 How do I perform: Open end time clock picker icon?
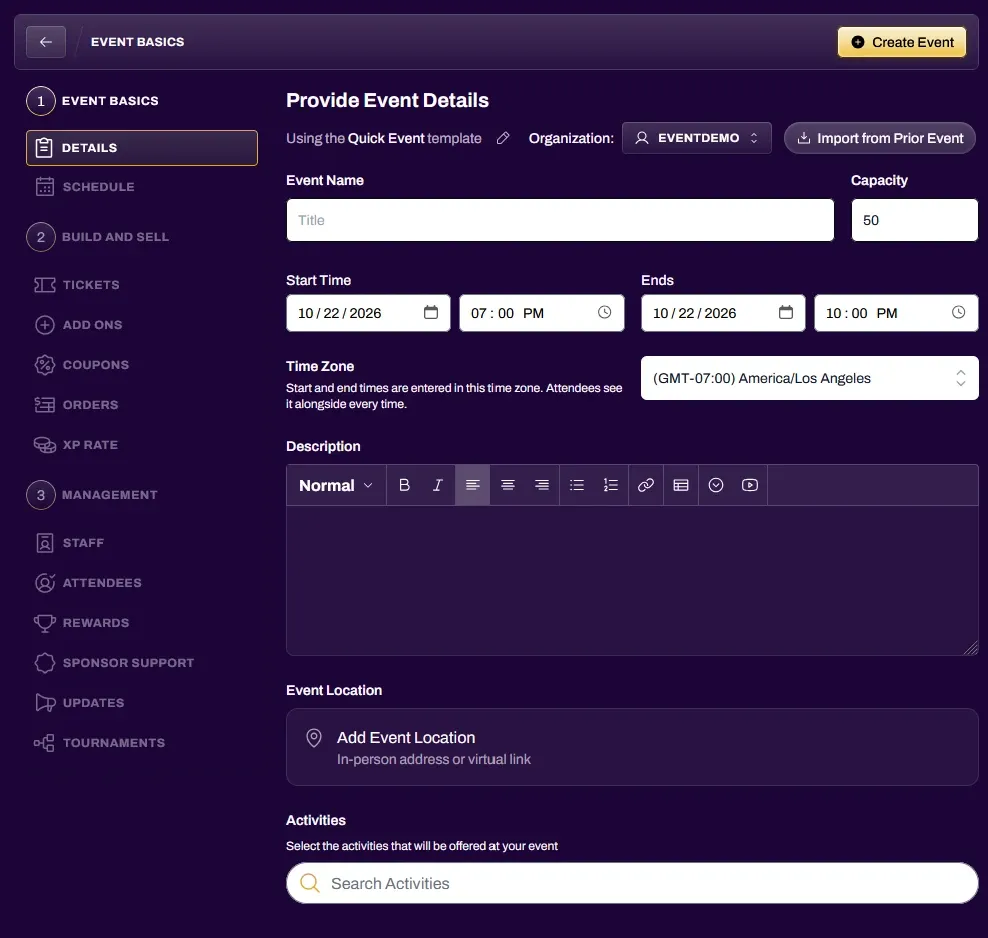(958, 312)
